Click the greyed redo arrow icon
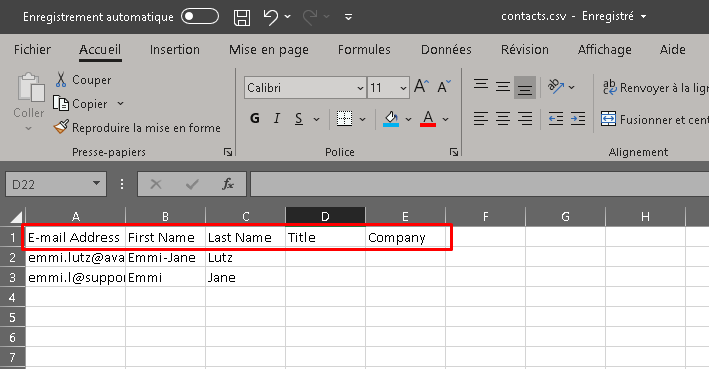Screen dimensions: 709x369 tap(310, 17)
